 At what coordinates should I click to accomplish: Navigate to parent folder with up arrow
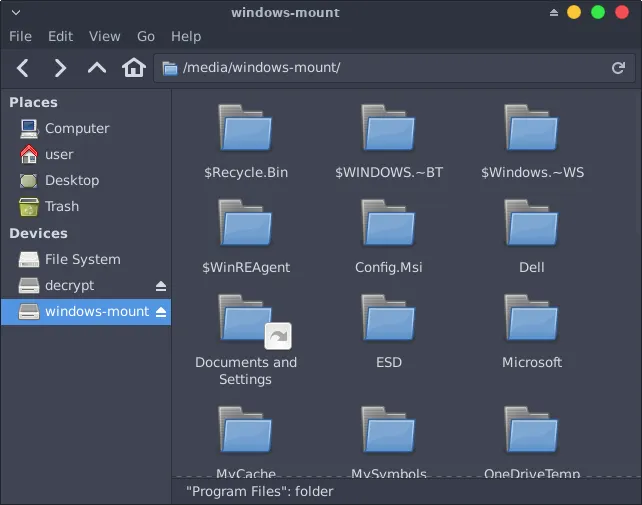pyautogui.click(x=97, y=68)
